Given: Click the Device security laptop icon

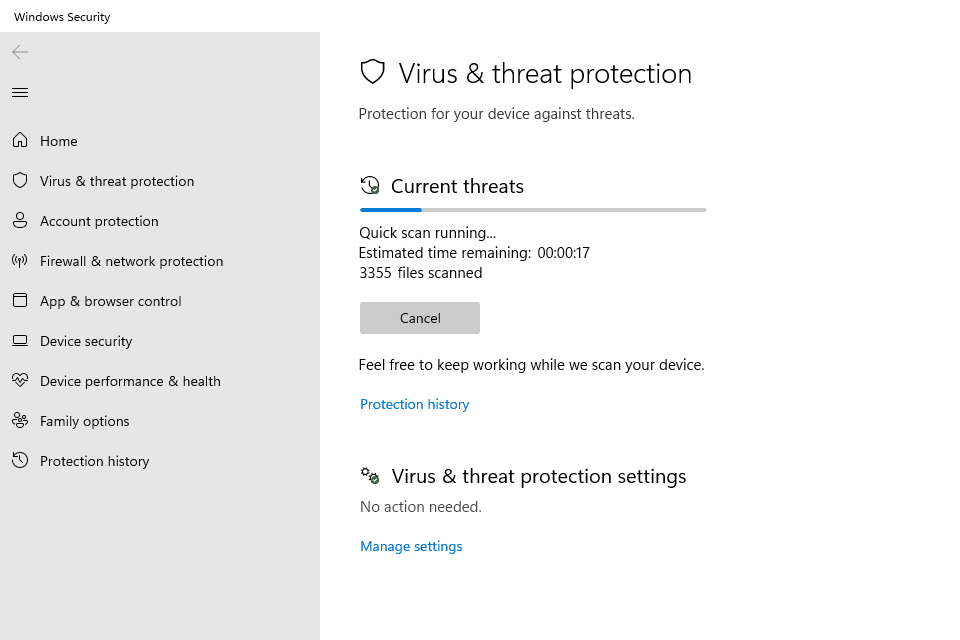Looking at the screenshot, I should coord(20,341).
